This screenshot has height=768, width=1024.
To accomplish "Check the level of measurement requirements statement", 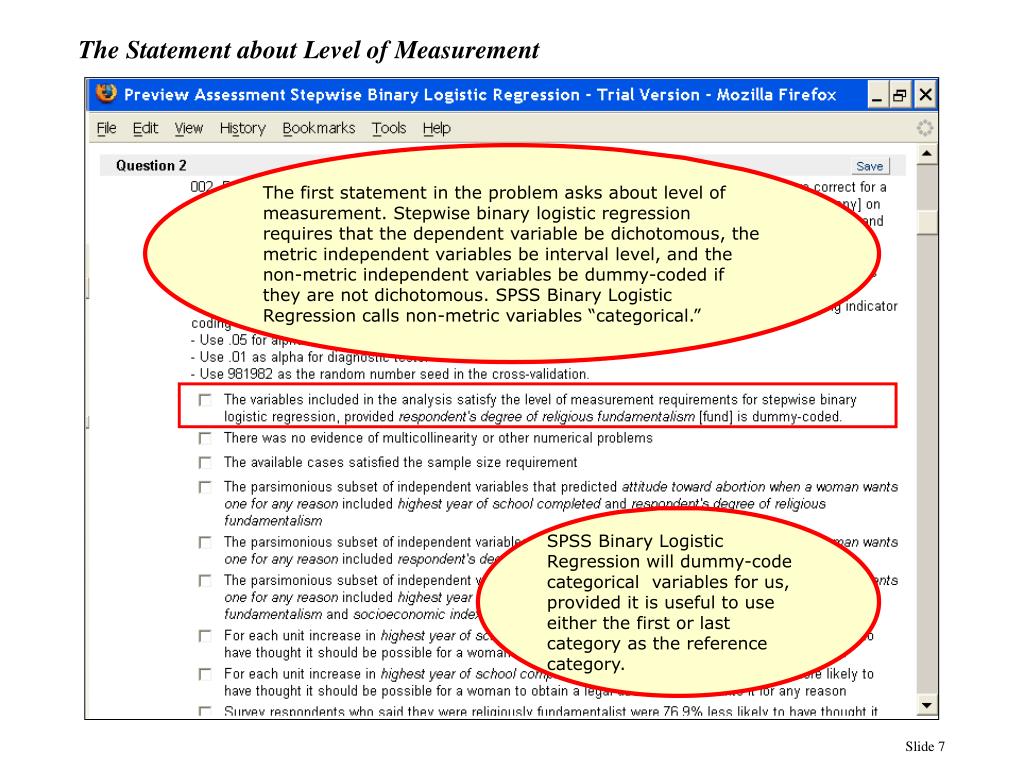I will pyautogui.click(x=205, y=400).
